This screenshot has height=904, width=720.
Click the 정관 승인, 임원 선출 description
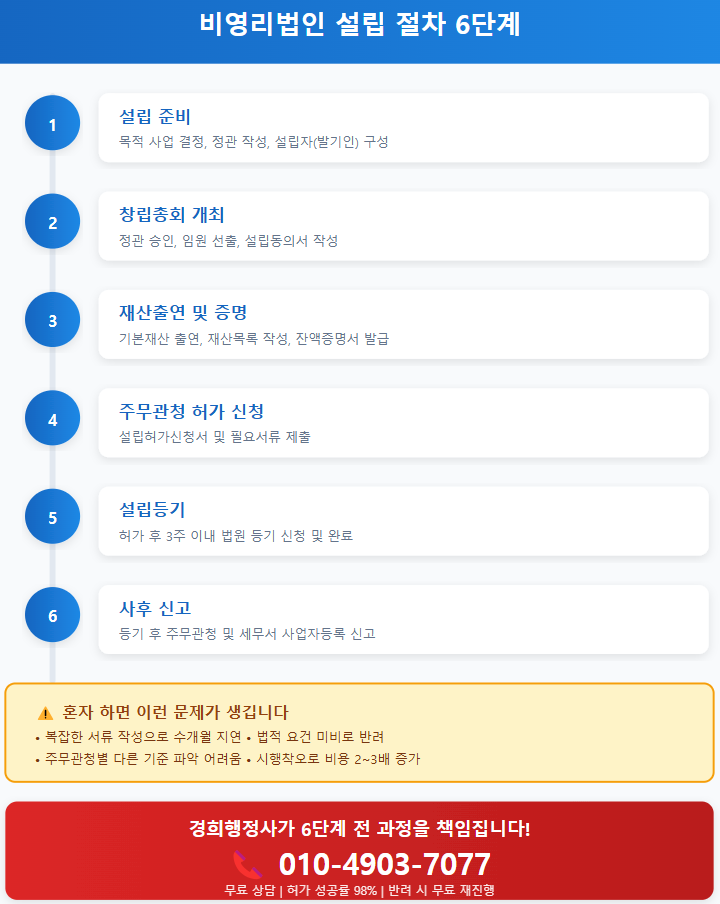[228, 241]
